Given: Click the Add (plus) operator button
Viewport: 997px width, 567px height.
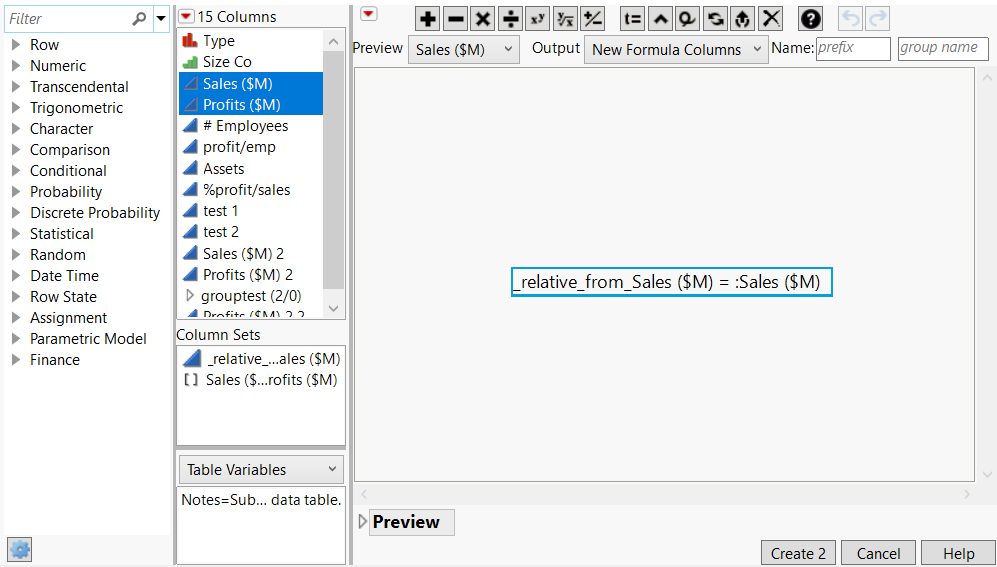Looking at the screenshot, I should click(428, 19).
